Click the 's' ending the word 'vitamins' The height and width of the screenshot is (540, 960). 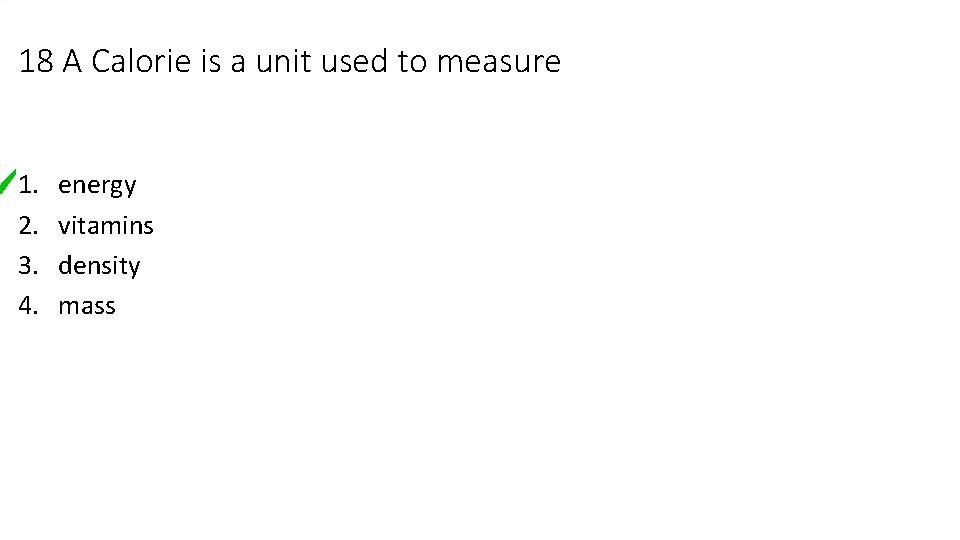148,226
